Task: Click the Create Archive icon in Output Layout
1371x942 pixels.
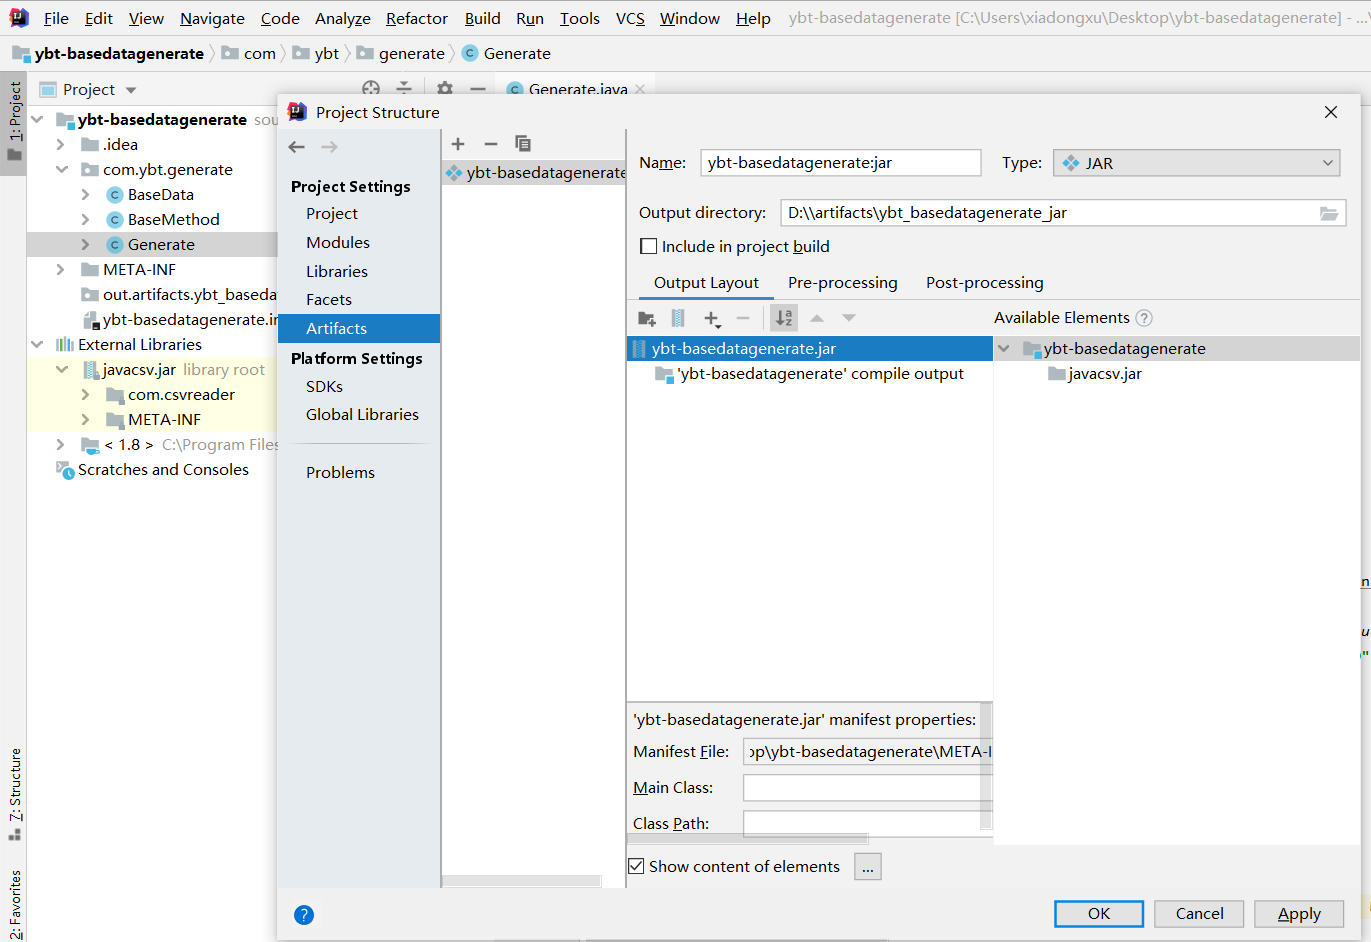Action: 678,318
